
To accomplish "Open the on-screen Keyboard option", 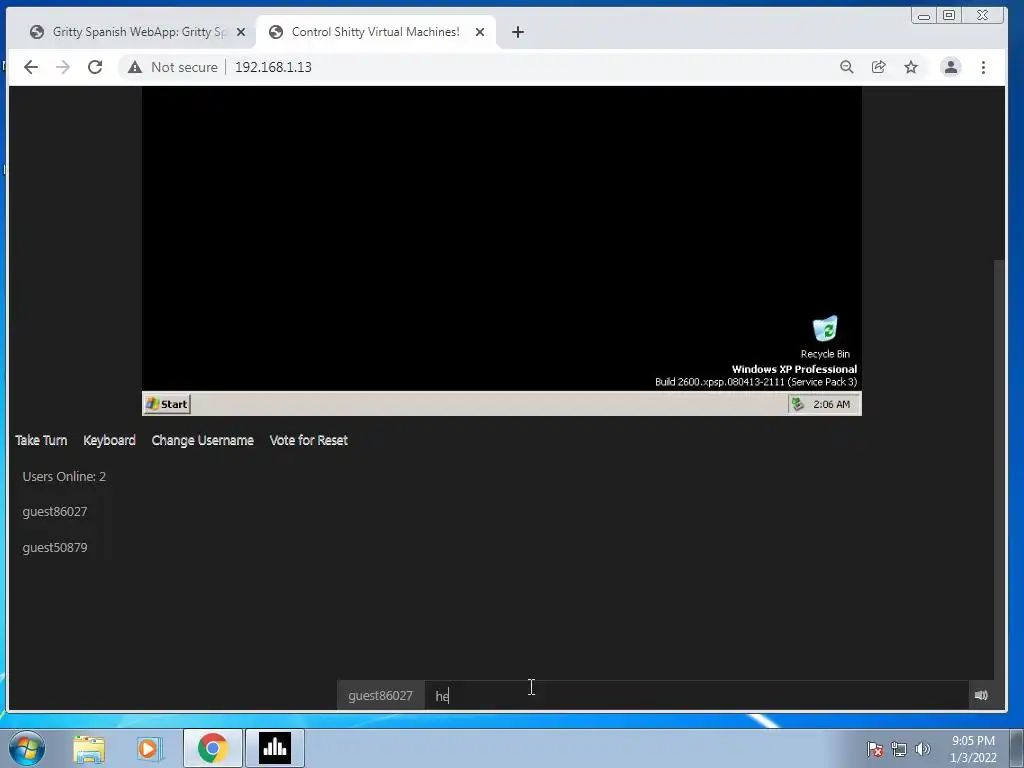I will 109,440.
